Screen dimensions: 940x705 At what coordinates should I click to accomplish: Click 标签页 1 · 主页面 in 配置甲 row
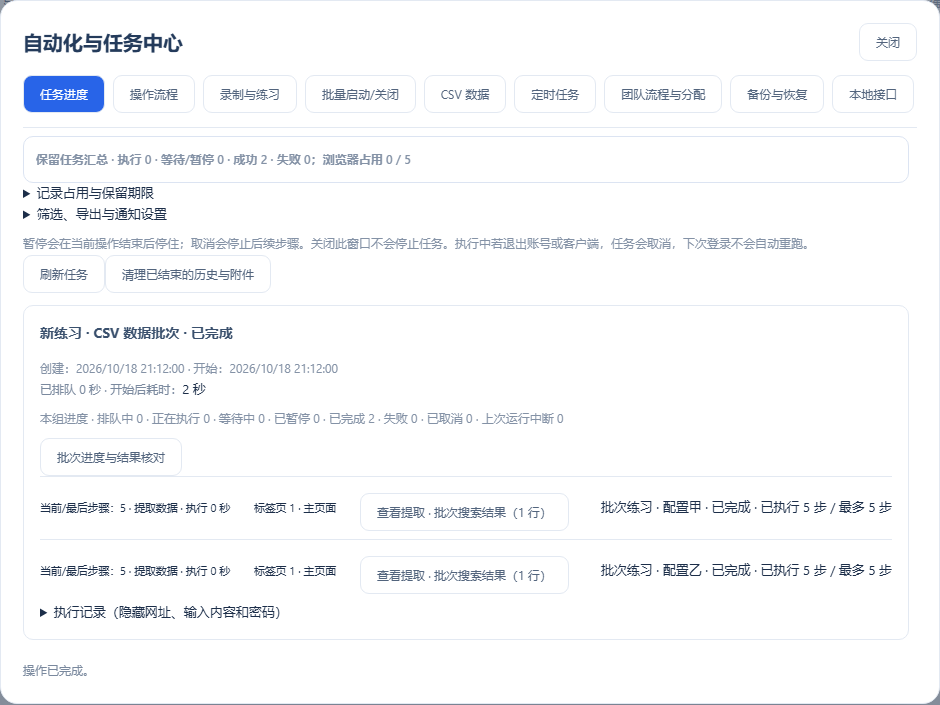(295, 508)
